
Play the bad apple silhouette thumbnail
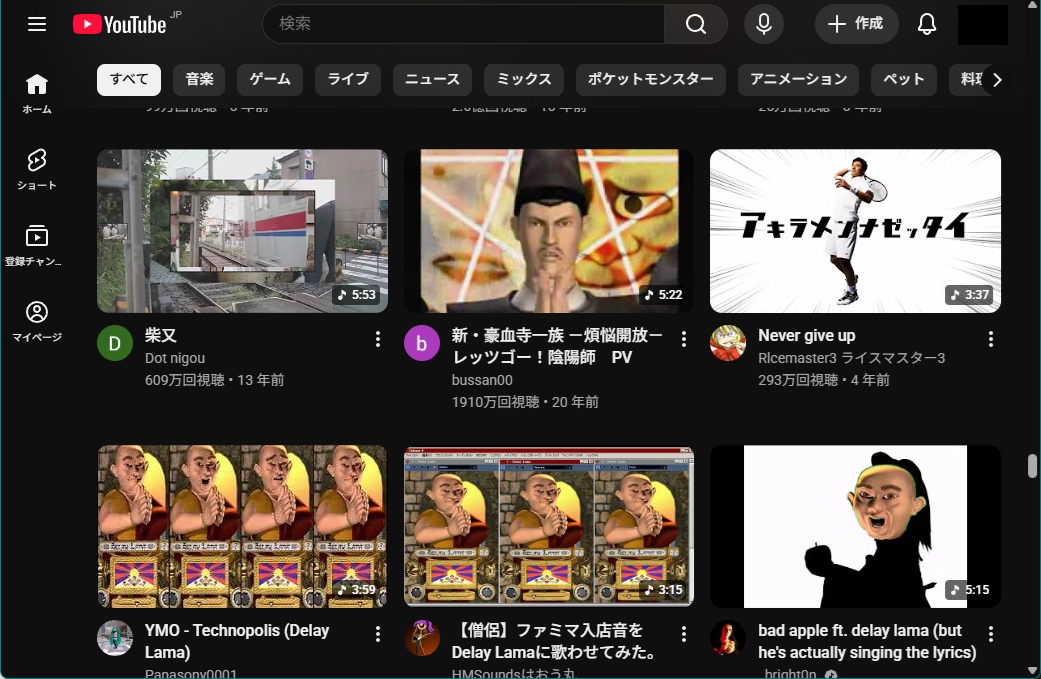pos(855,526)
